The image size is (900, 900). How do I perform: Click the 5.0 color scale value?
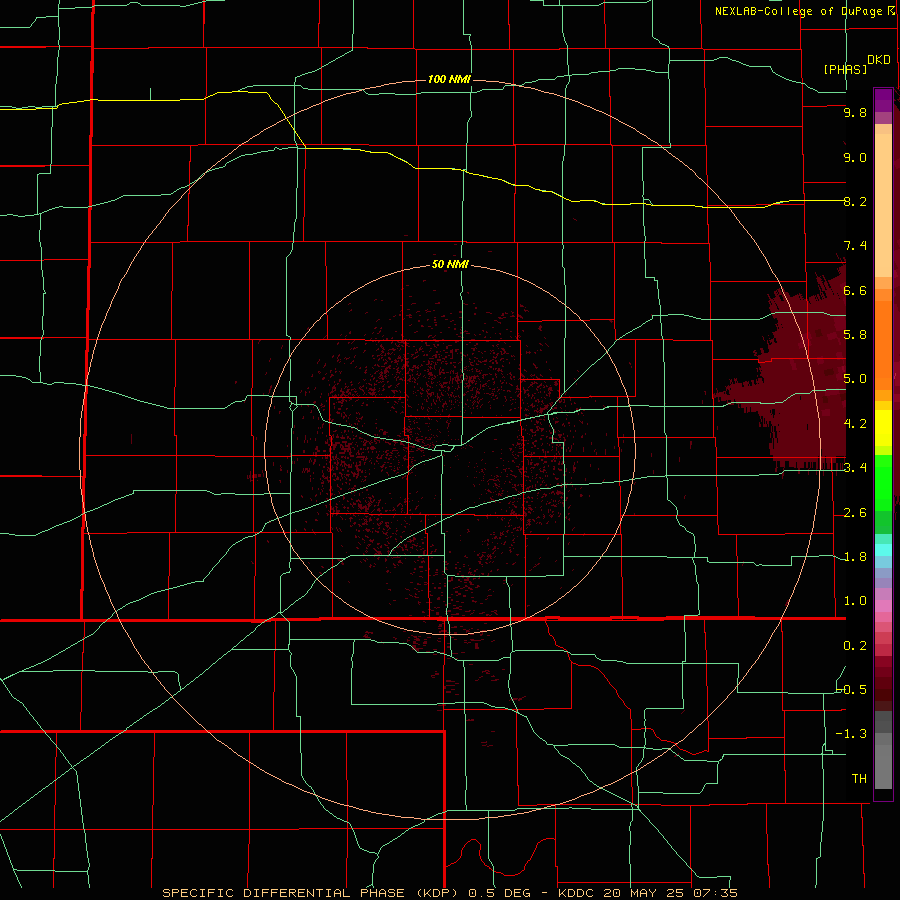point(855,379)
